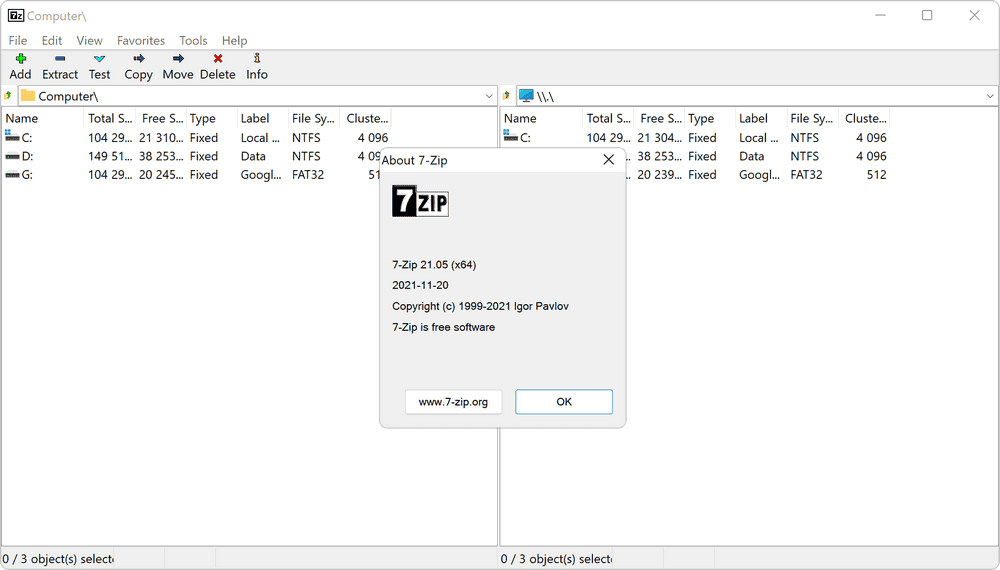Sort left panel by Free Space column
The image size is (1000, 570).
(x=161, y=118)
